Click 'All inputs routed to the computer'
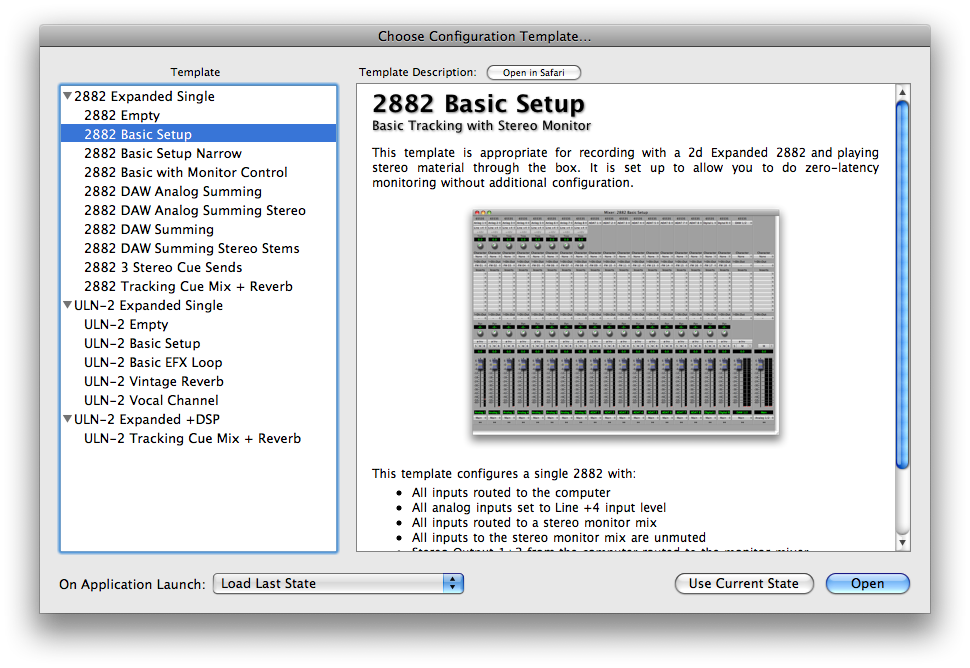Viewport: 970px width, 668px height. pos(511,493)
